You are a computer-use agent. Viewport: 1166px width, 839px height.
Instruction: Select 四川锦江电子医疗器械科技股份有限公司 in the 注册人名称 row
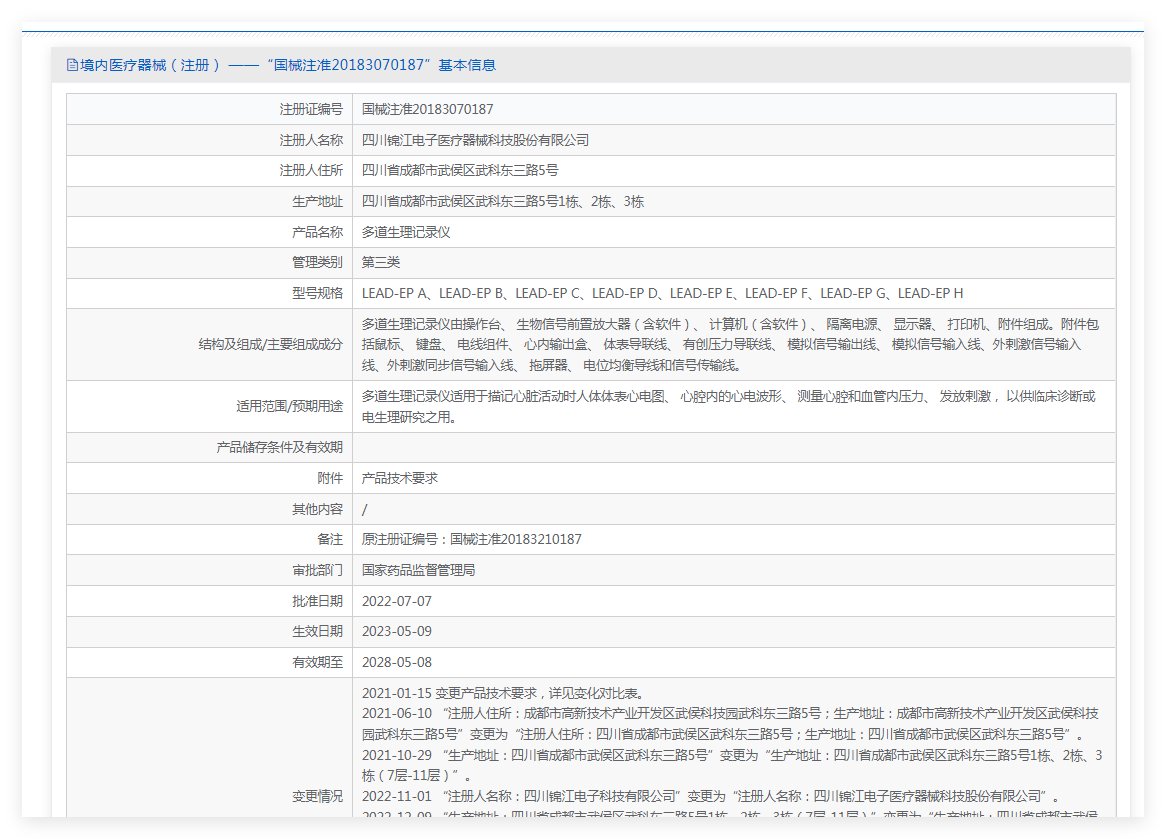tap(475, 141)
